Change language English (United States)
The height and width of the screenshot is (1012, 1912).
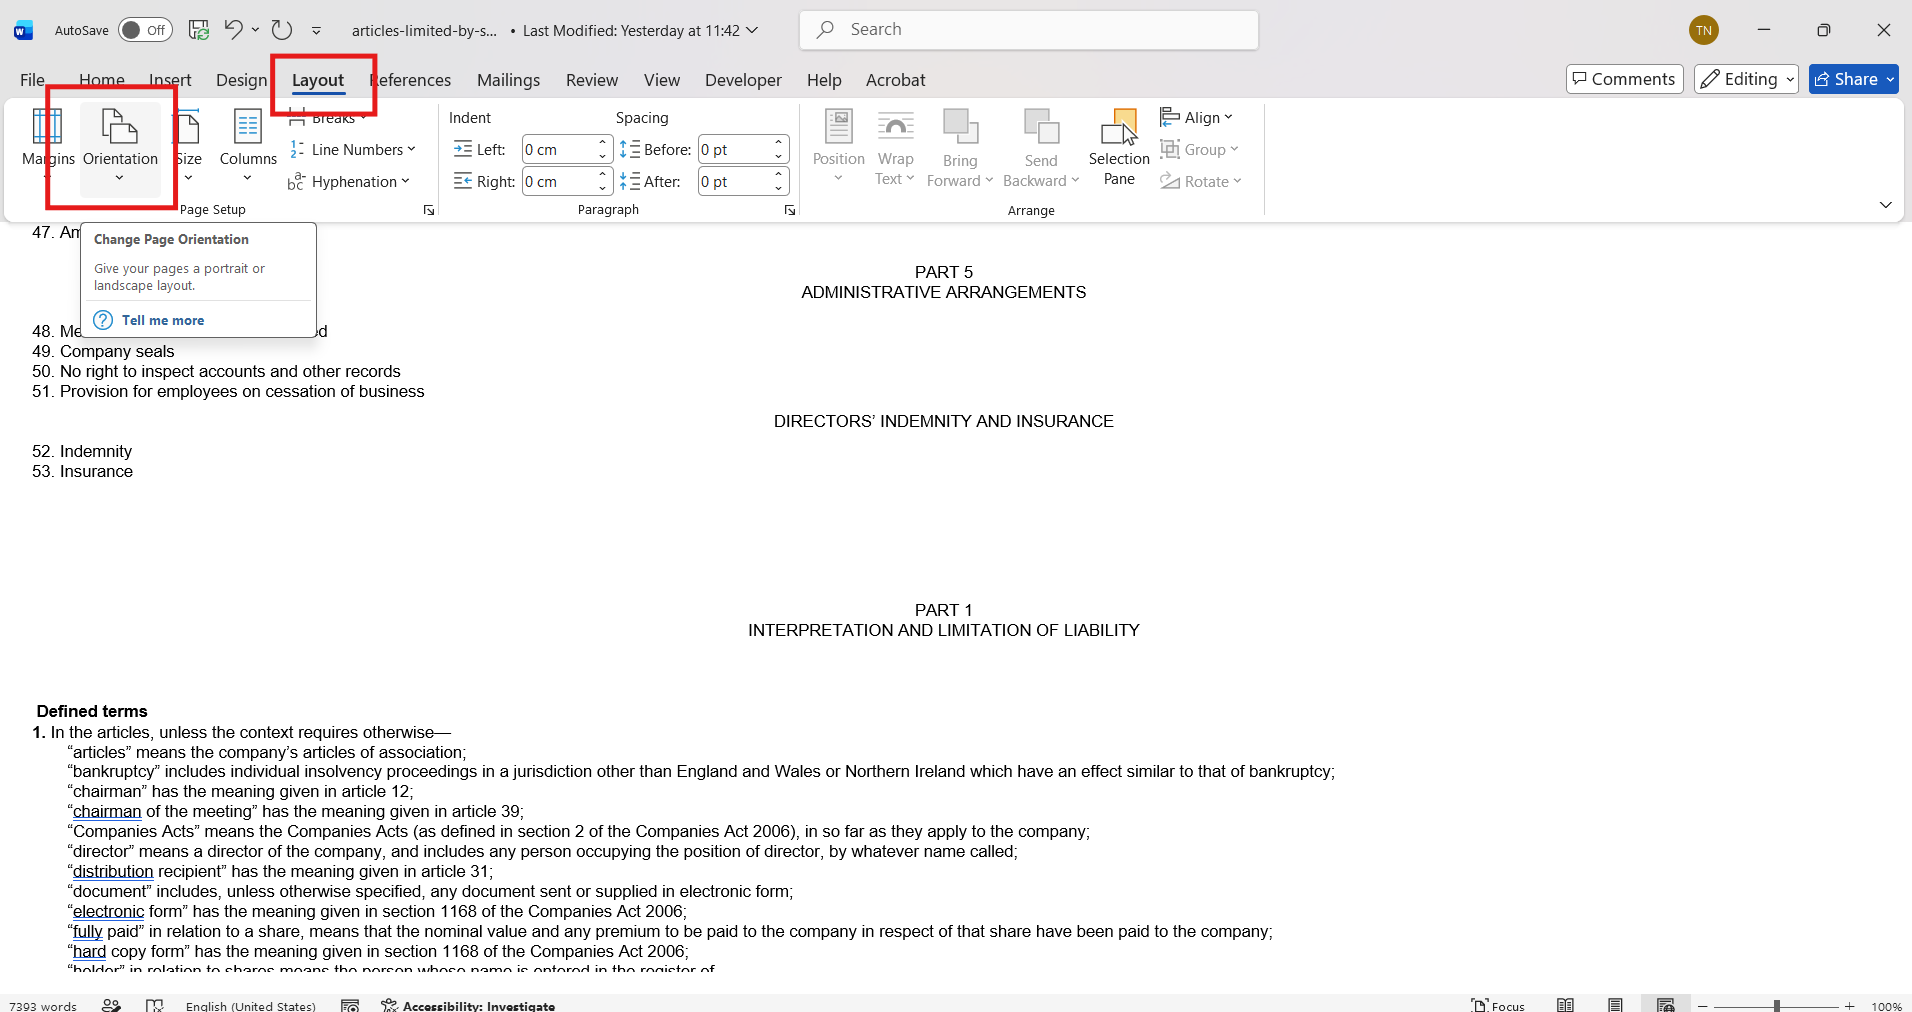[x=250, y=1006]
